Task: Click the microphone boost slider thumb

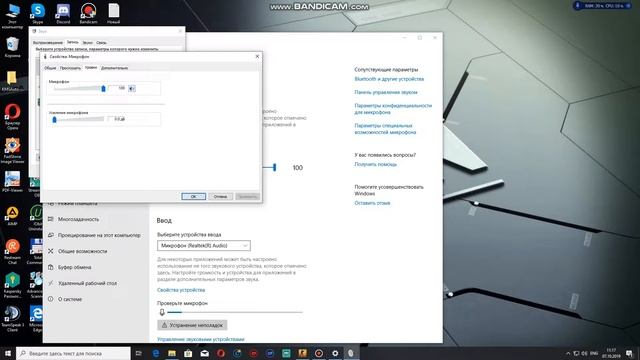Action: (x=54, y=119)
